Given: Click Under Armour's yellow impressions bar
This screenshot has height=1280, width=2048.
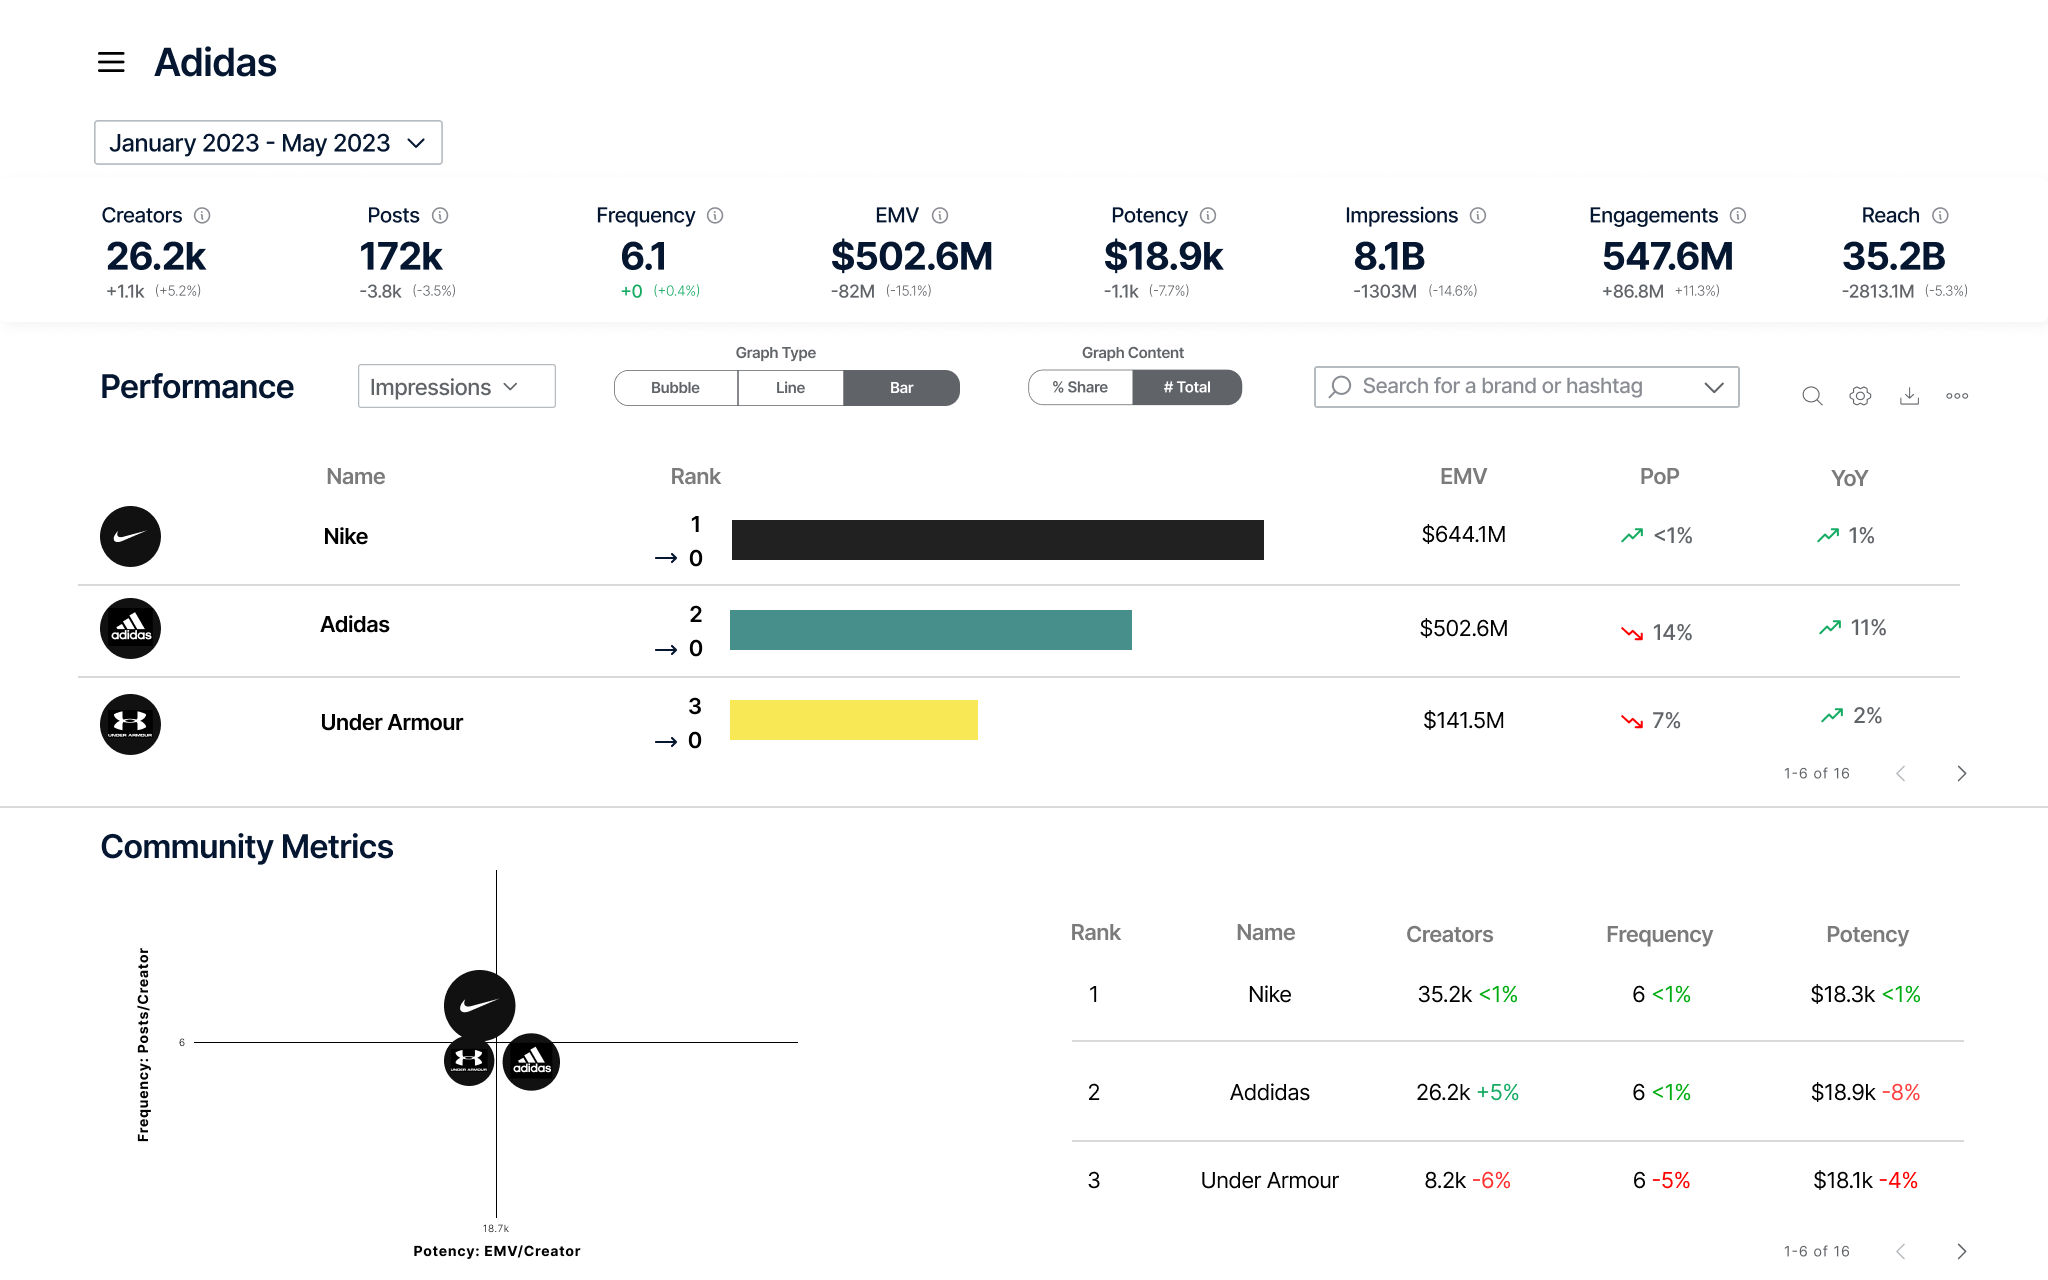Looking at the screenshot, I should pos(854,720).
